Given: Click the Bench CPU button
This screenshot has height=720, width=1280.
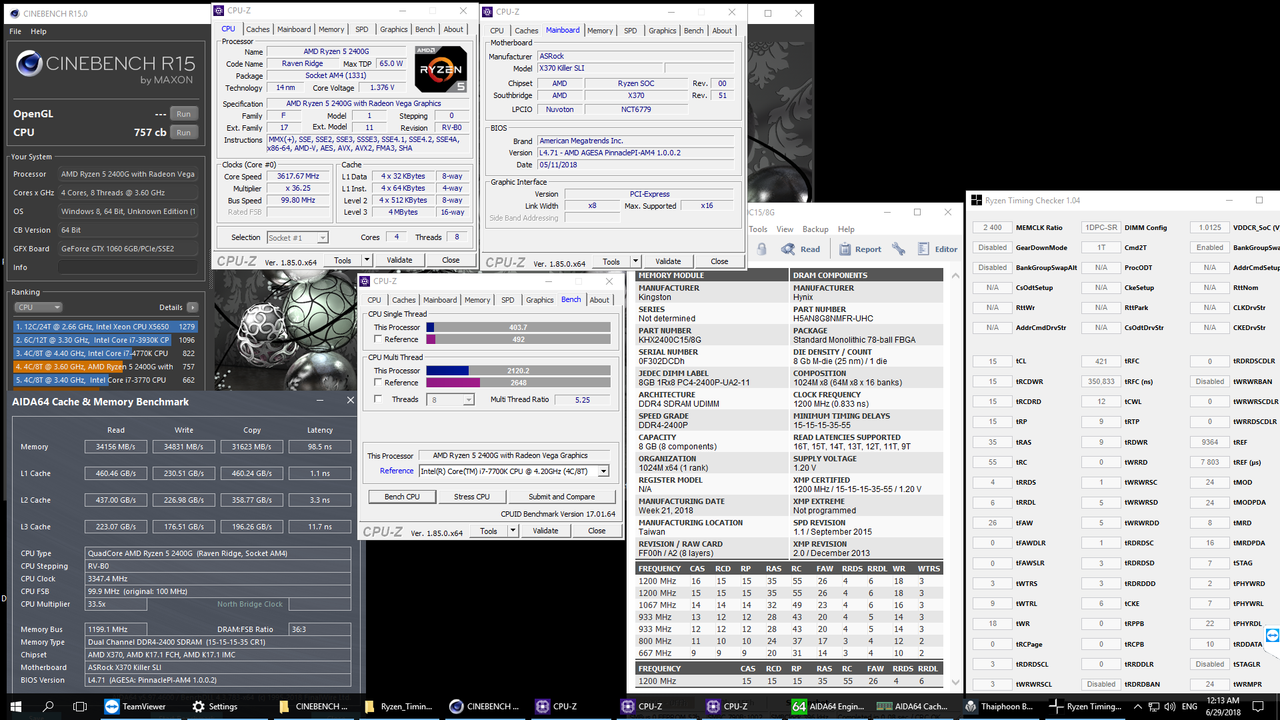Looking at the screenshot, I should click(402, 496).
